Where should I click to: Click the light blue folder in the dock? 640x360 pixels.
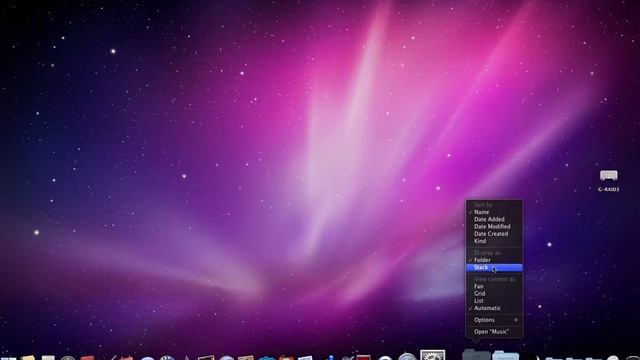[505, 355]
